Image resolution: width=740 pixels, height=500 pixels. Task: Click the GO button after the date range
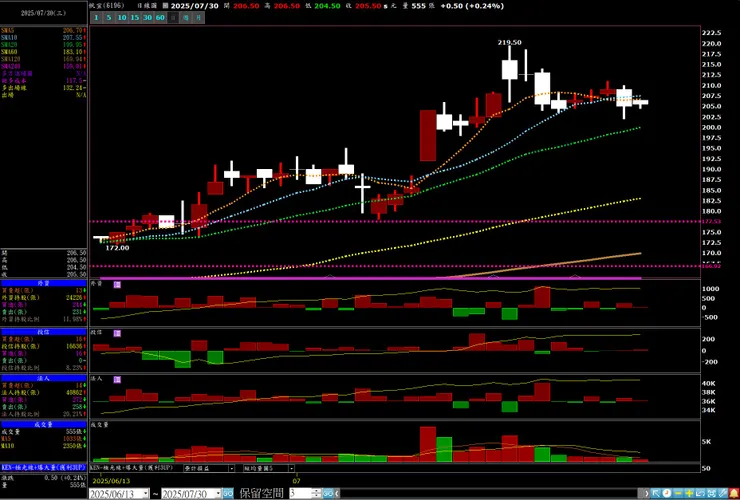[228, 494]
